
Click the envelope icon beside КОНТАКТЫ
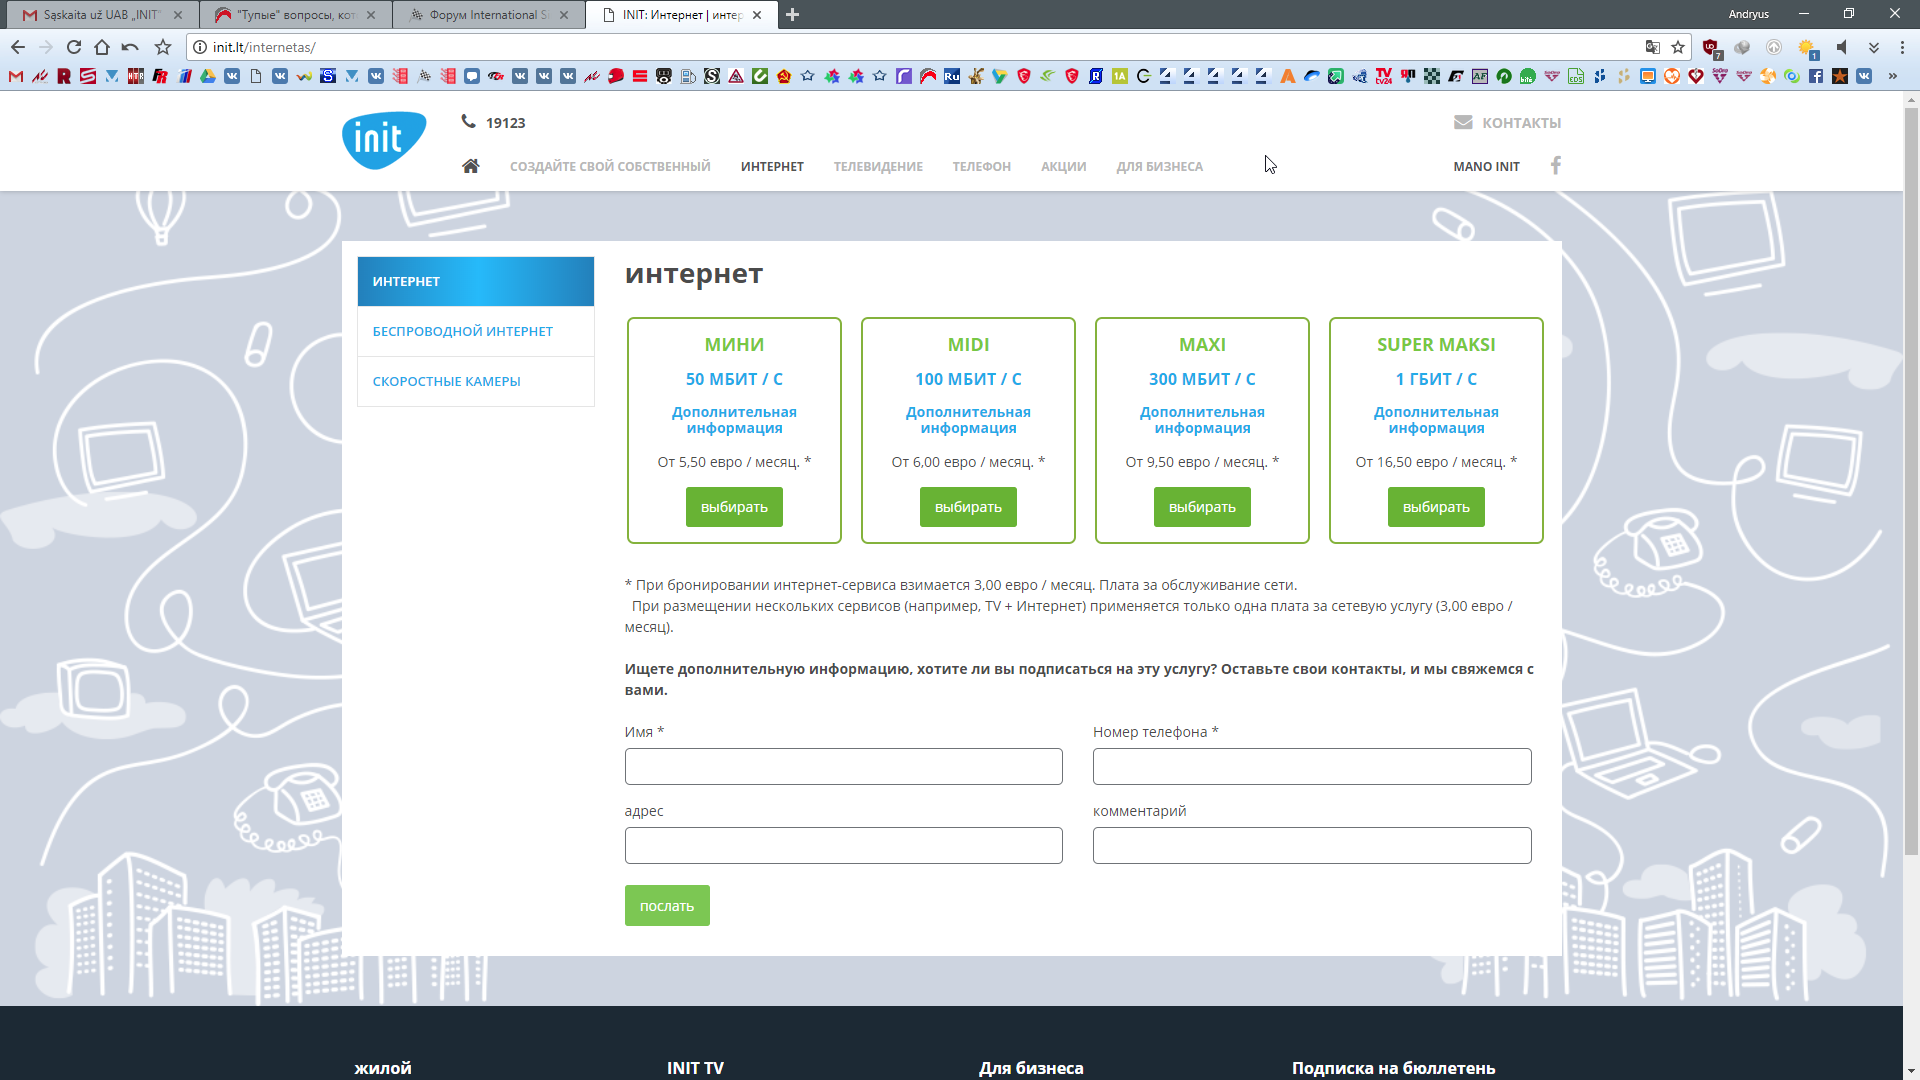(x=1463, y=122)
